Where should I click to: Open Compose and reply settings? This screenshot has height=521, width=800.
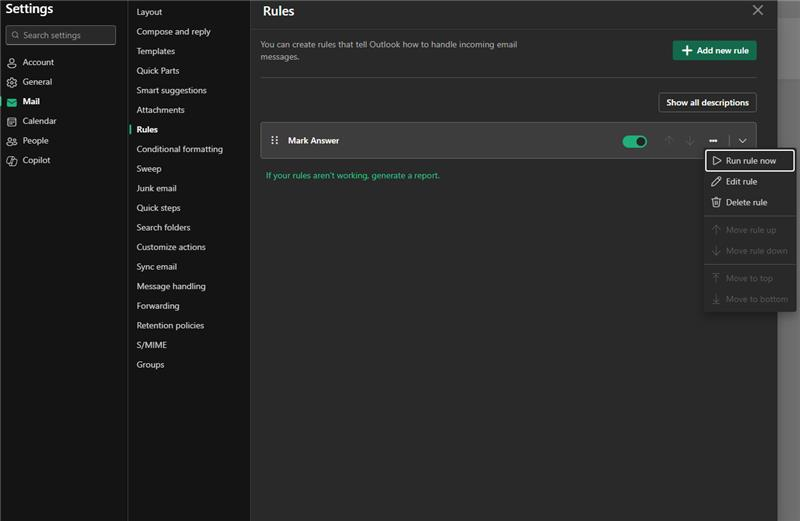(x=173, y=32)
